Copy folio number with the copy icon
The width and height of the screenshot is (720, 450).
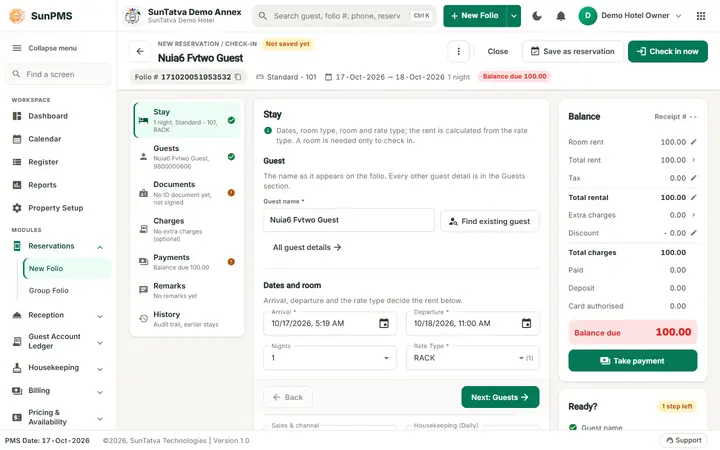(238, 77)
